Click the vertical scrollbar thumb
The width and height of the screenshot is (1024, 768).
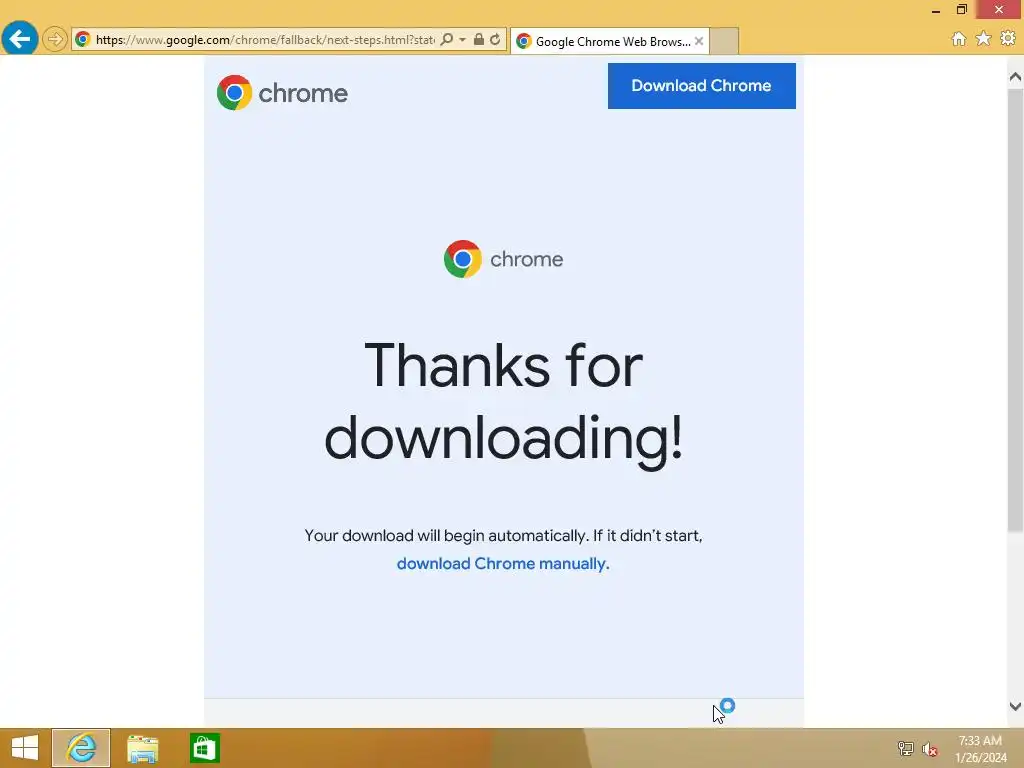pyautogui.click(x=1016, y=310)
